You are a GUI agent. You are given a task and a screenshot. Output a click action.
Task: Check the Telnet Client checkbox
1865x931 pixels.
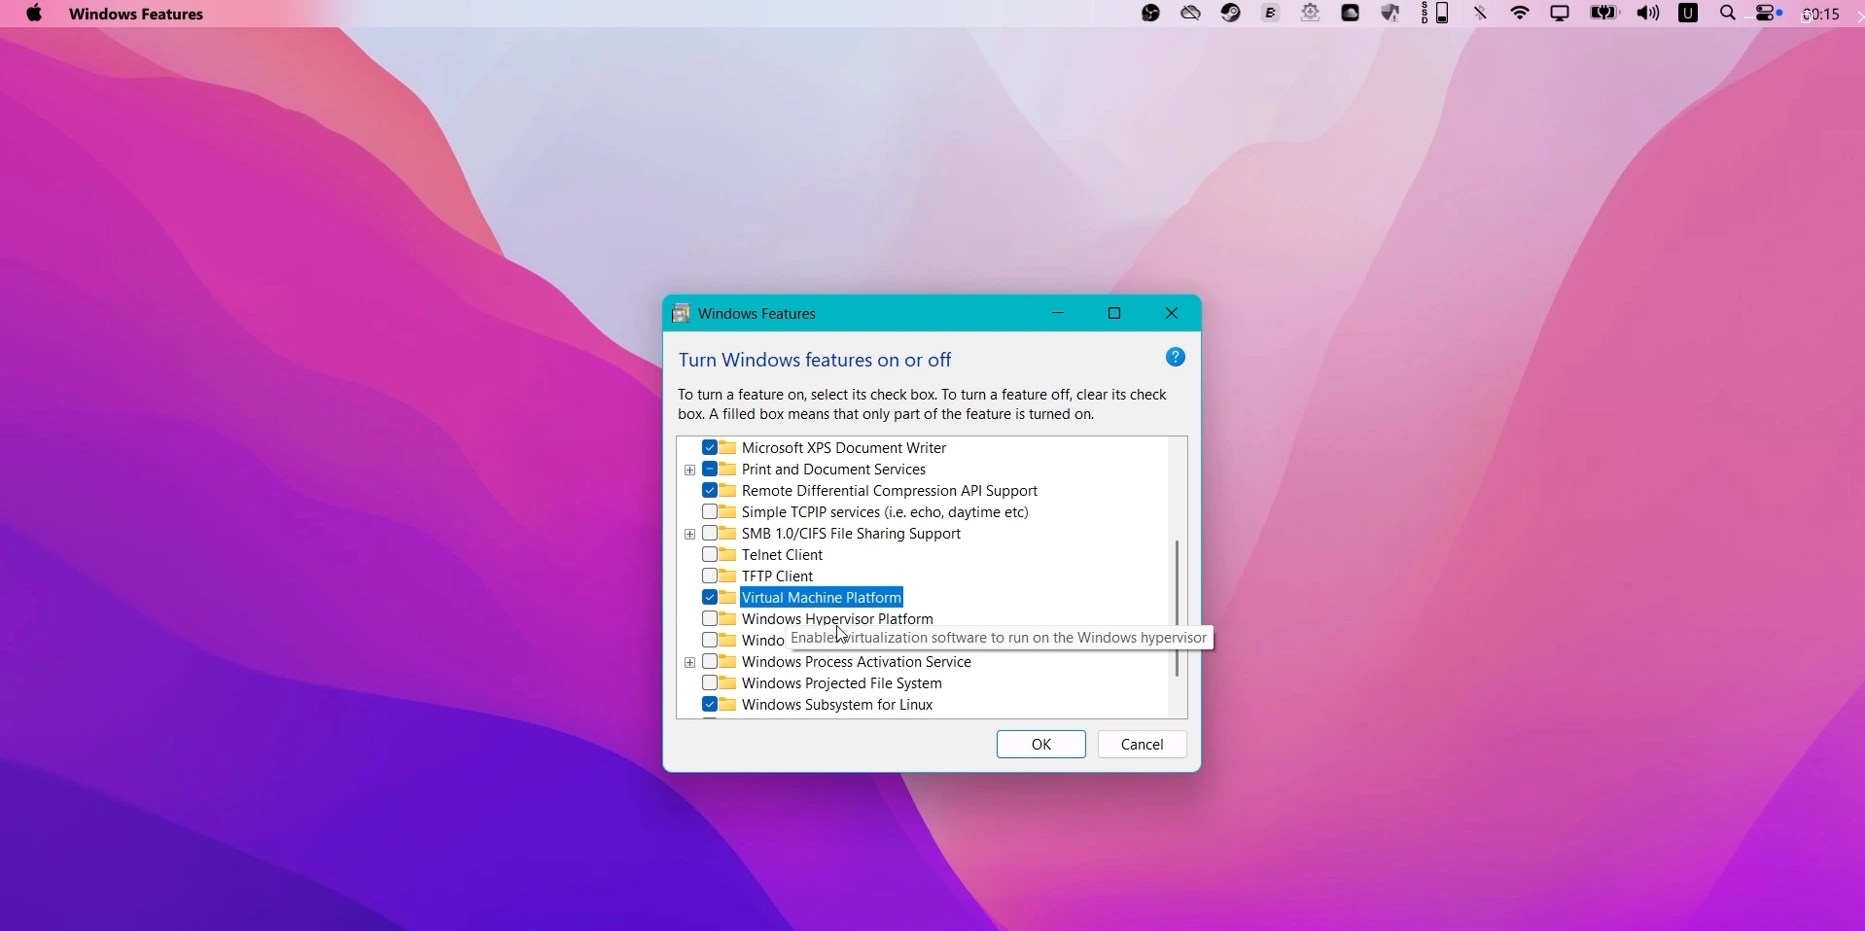[x=709, y=555]
